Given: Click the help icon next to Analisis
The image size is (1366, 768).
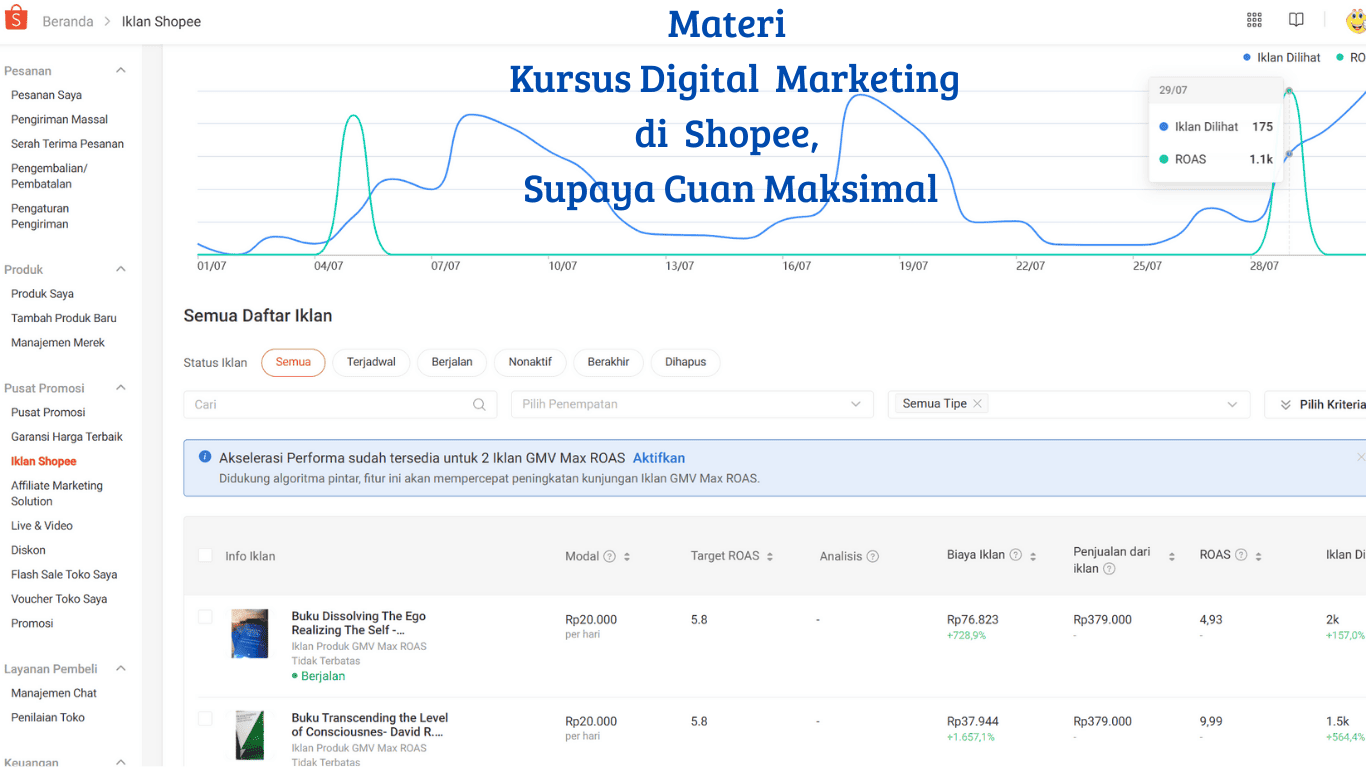Looking at the screenshot, I should [x=872, y=556].
